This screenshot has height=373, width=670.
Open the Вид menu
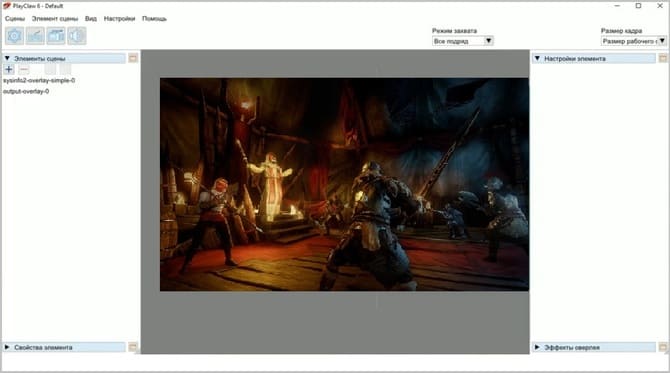coord(91,18)
